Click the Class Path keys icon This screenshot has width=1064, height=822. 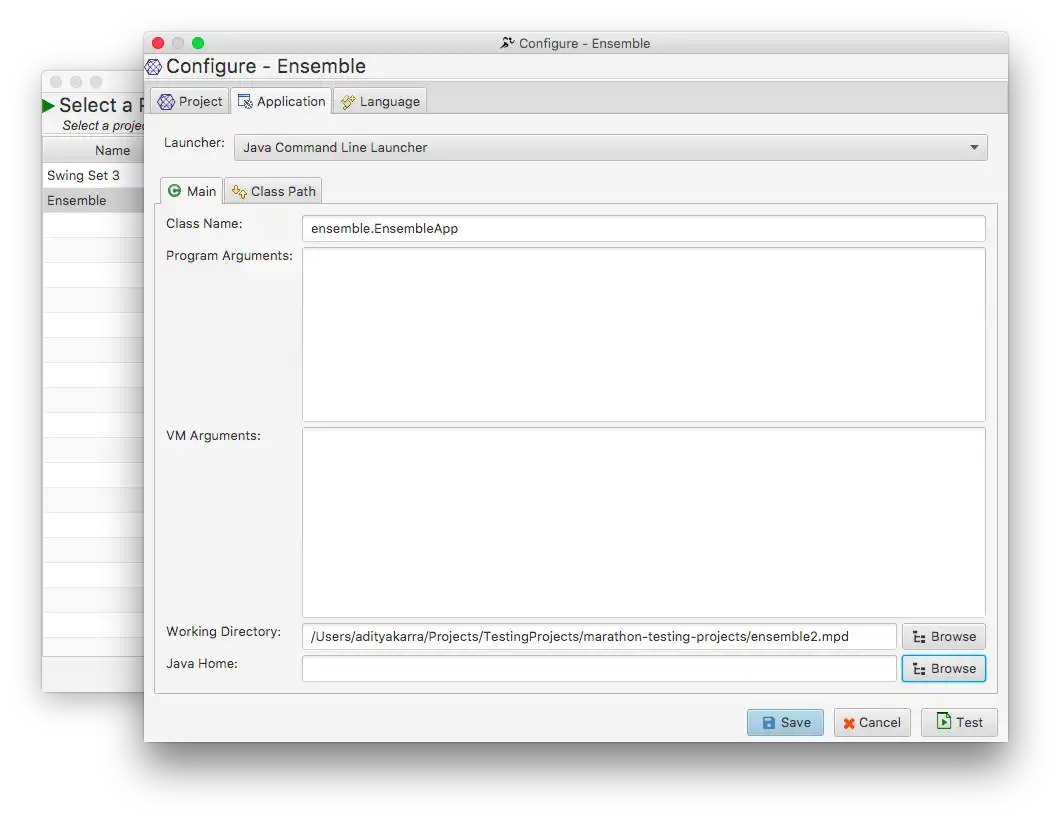[x=239, y=191]
